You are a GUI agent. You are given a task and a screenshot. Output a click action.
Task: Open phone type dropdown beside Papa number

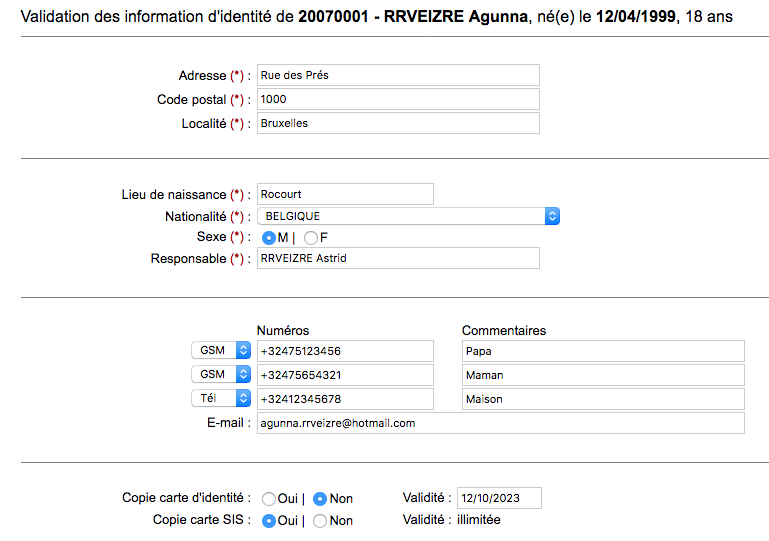221,351
